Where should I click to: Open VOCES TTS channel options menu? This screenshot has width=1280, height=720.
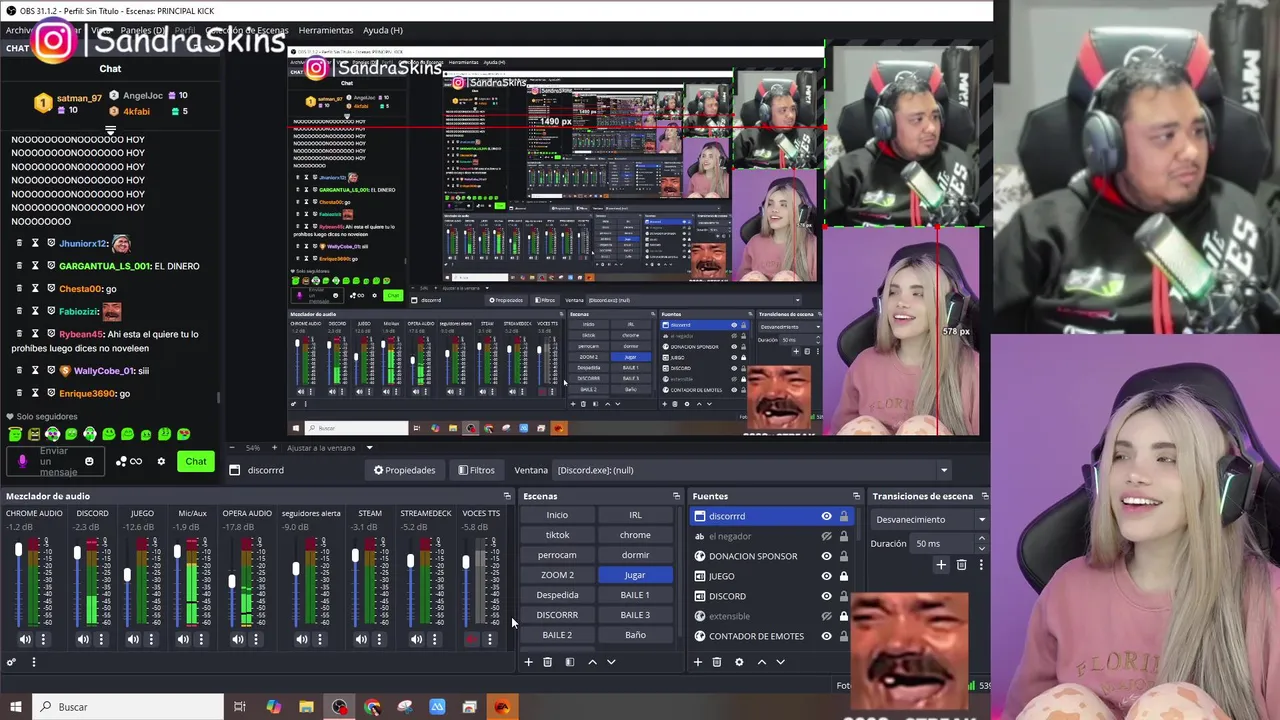(489, 639)
